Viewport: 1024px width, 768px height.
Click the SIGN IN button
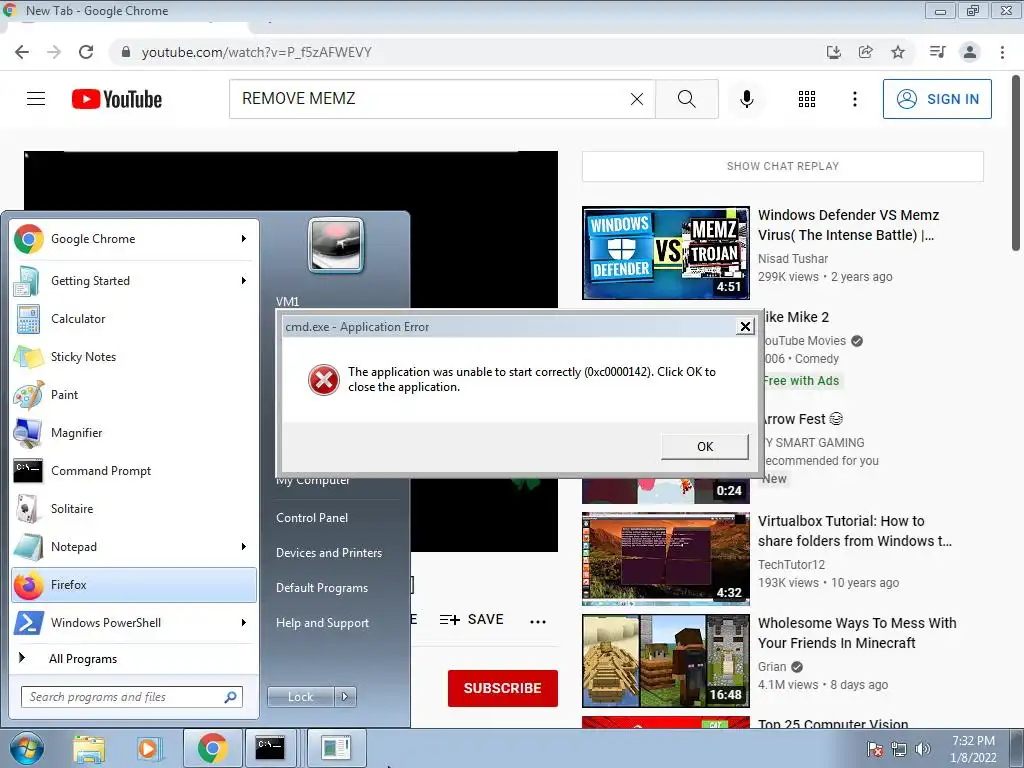click(x=937, y=99)
